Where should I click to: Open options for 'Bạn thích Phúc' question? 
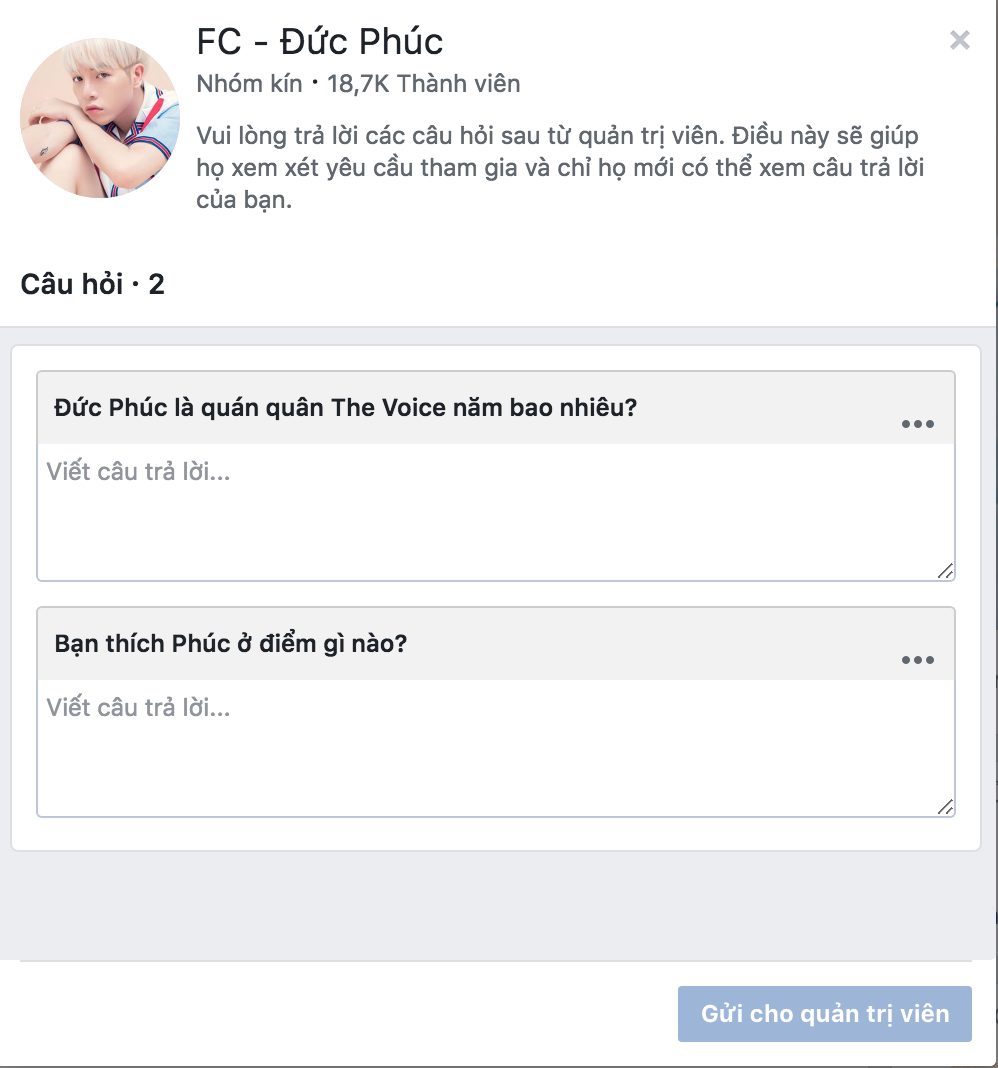tap(917, 659)
